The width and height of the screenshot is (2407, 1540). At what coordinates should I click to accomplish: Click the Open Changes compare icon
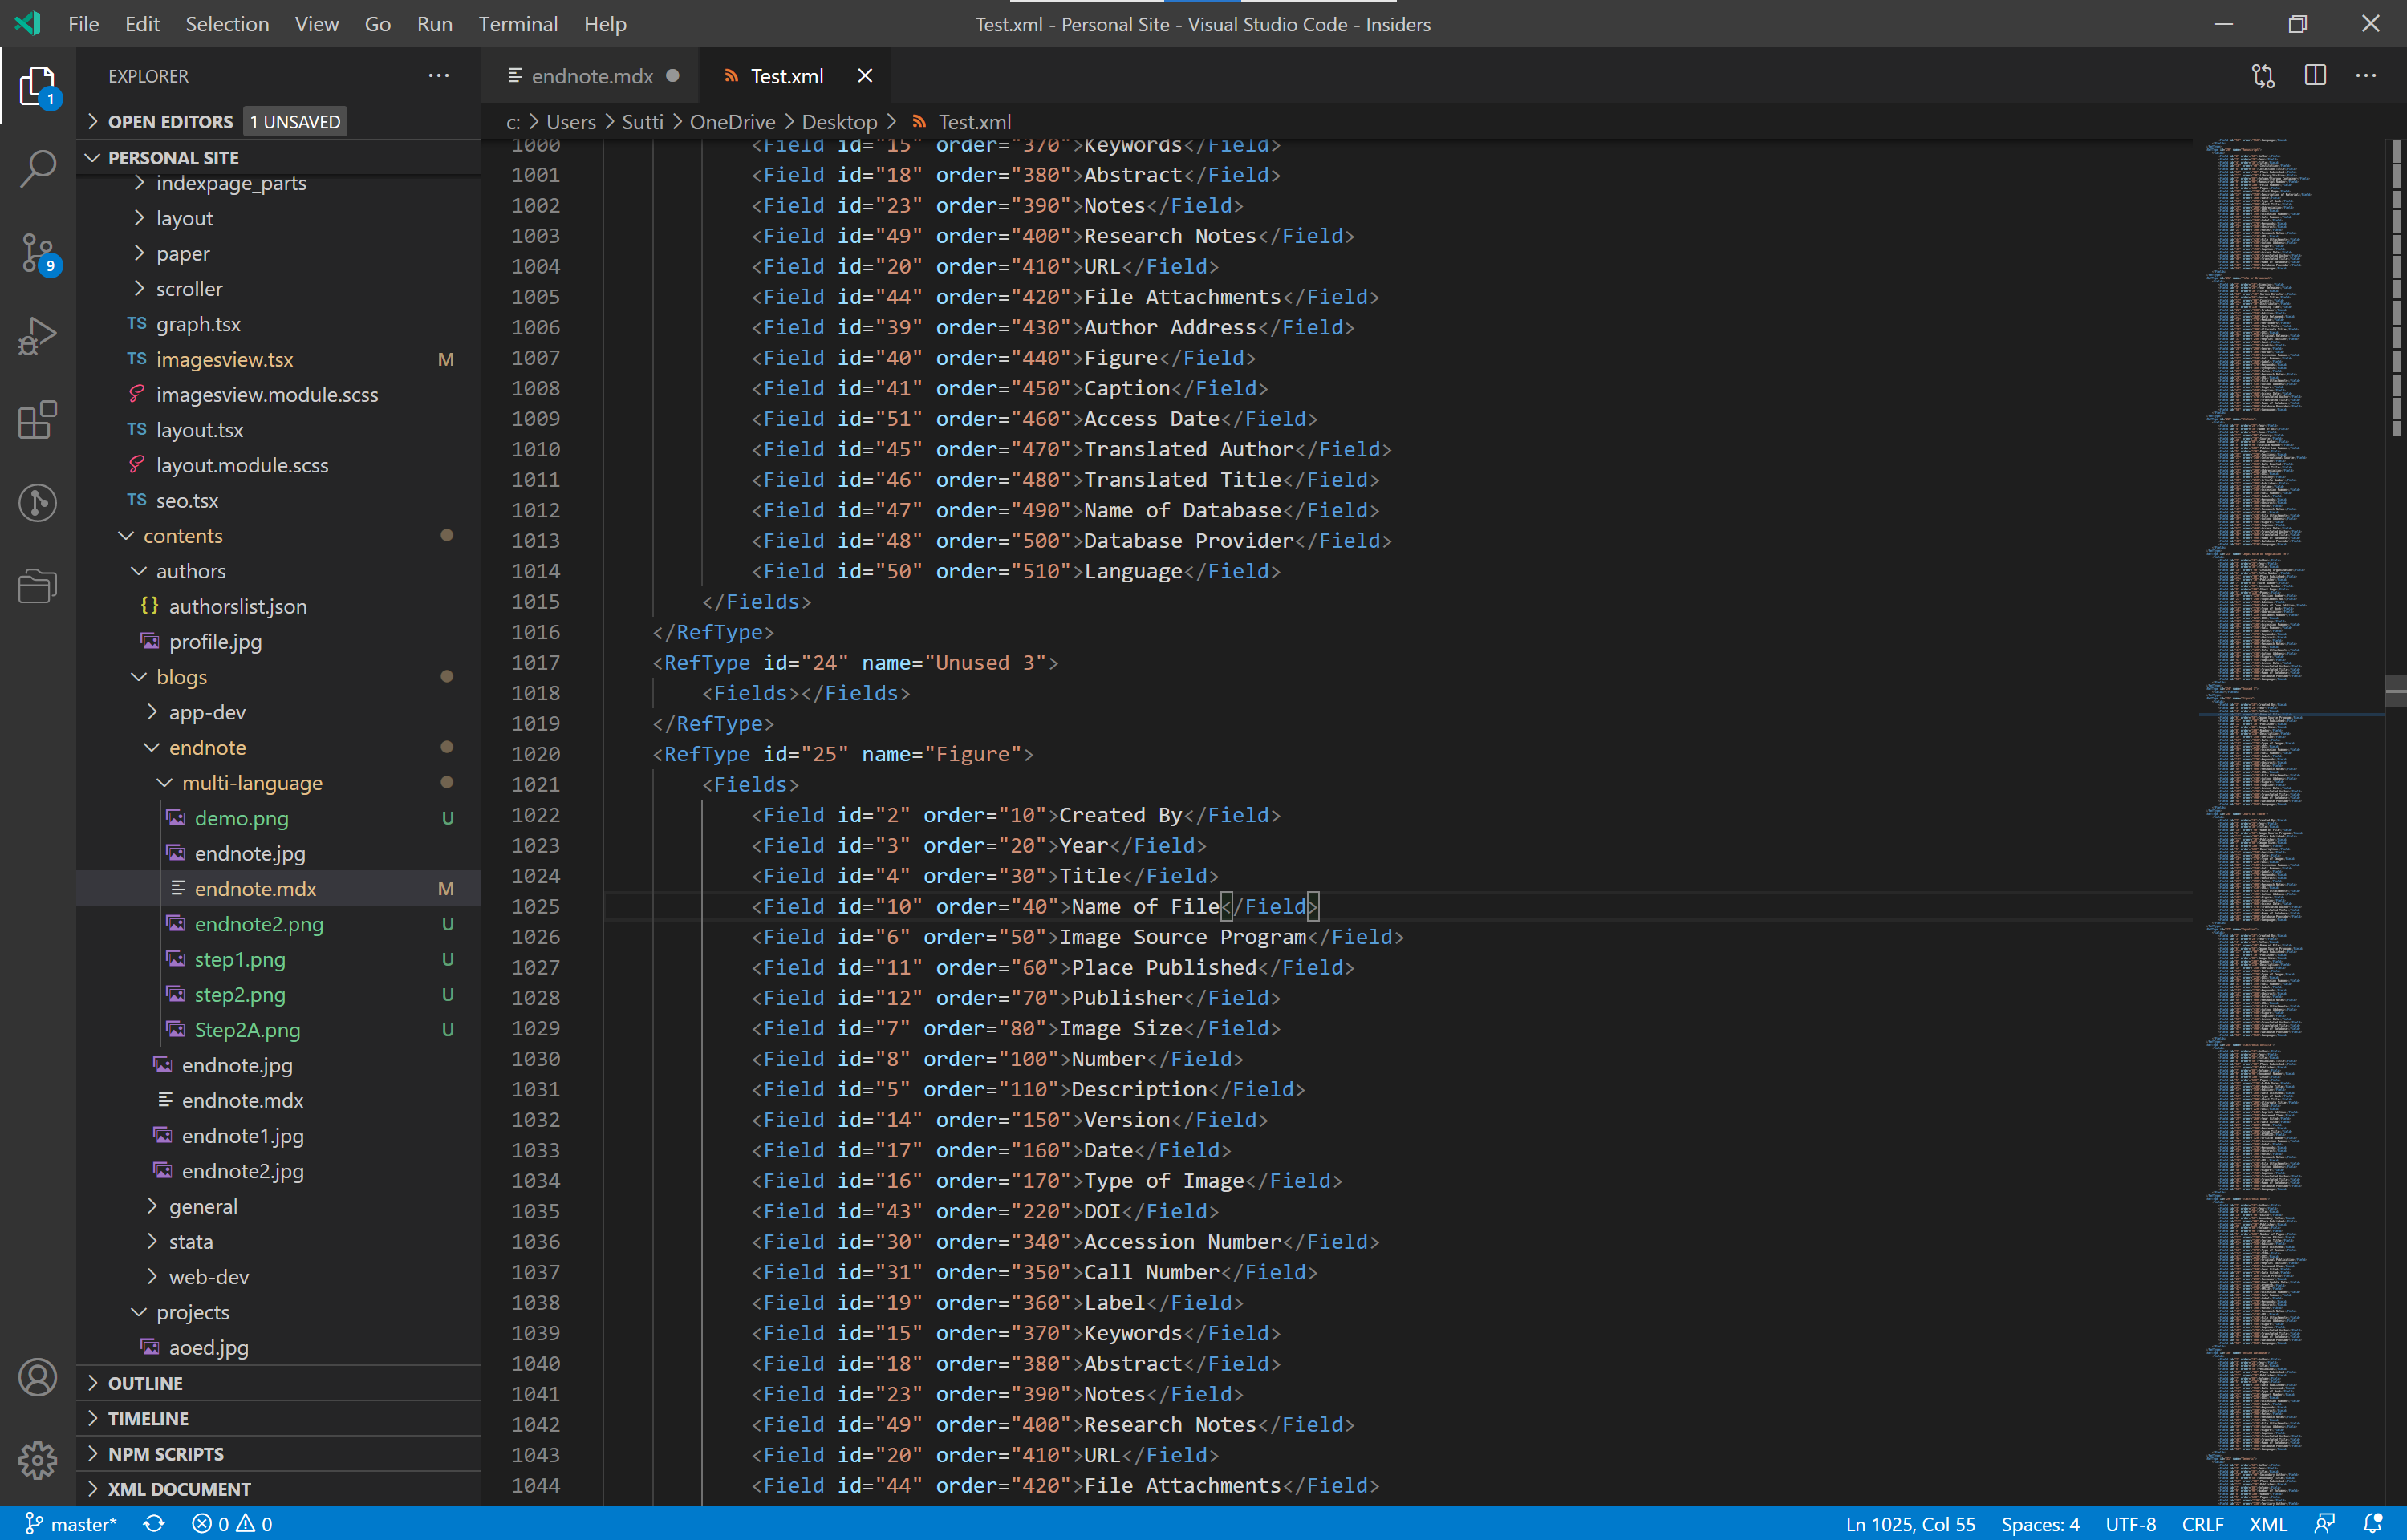(x=2263, y=76)
